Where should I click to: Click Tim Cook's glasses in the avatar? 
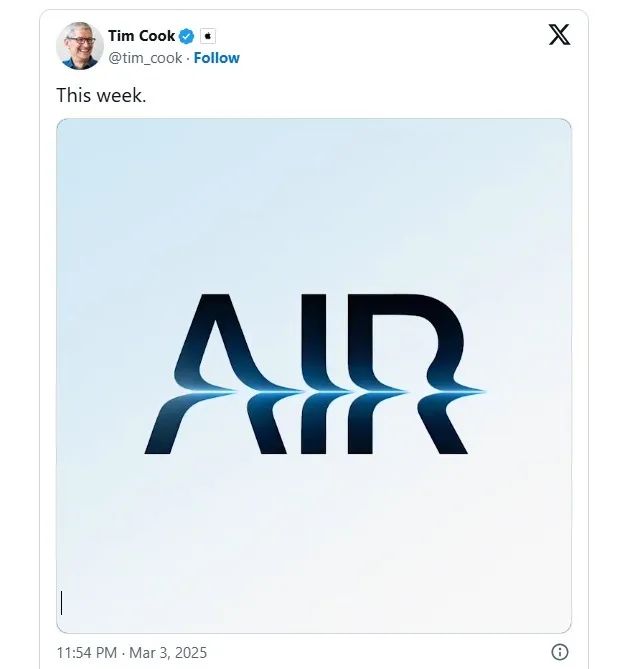tap(82, 41)
